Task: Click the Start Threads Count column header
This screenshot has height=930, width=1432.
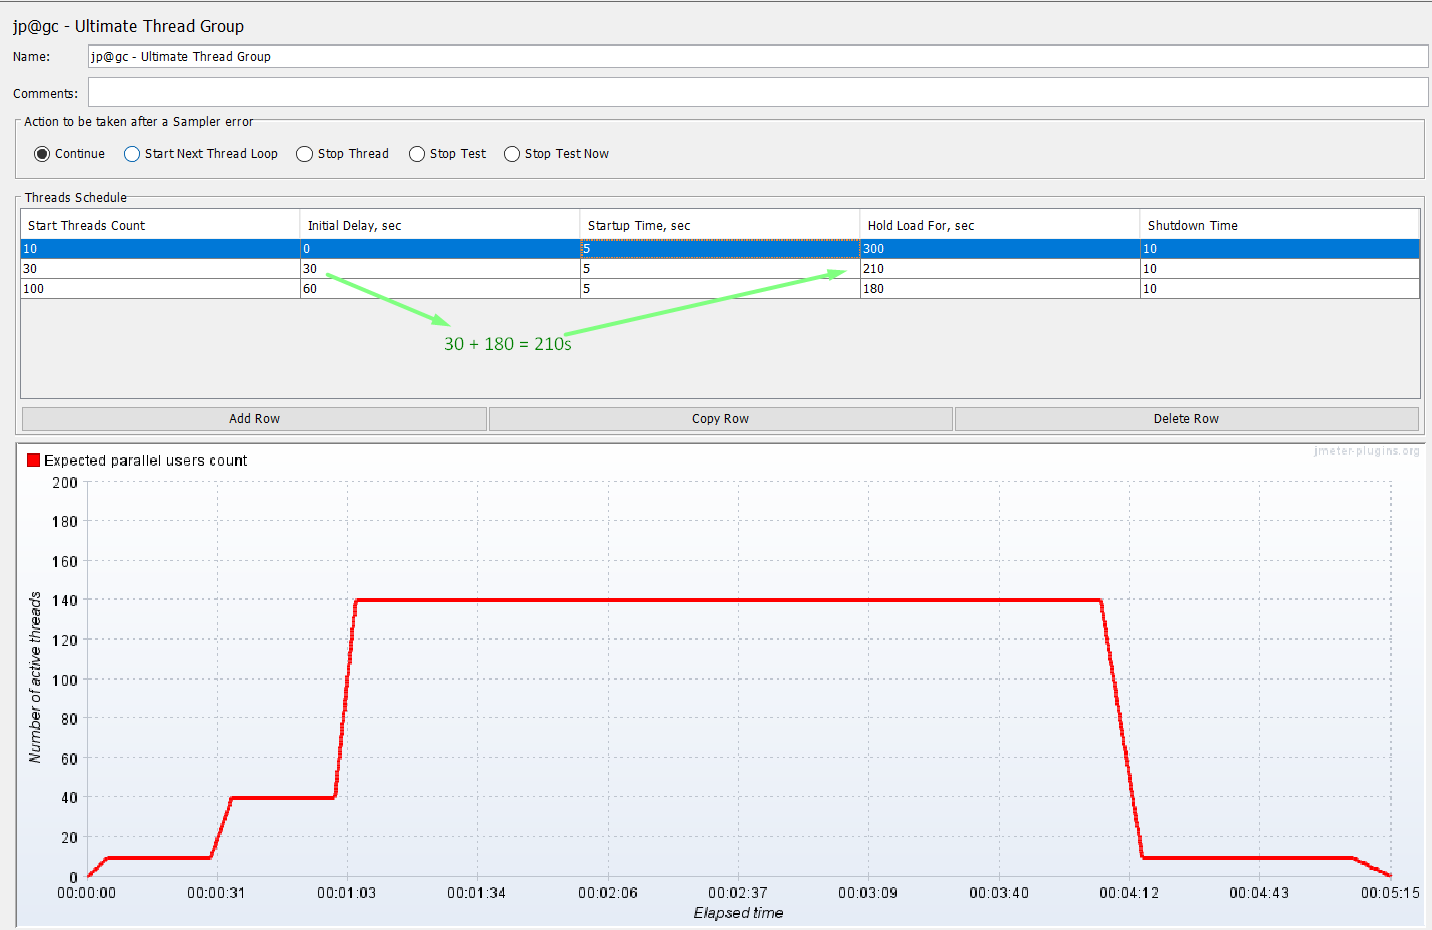Action: coord(160,225)
